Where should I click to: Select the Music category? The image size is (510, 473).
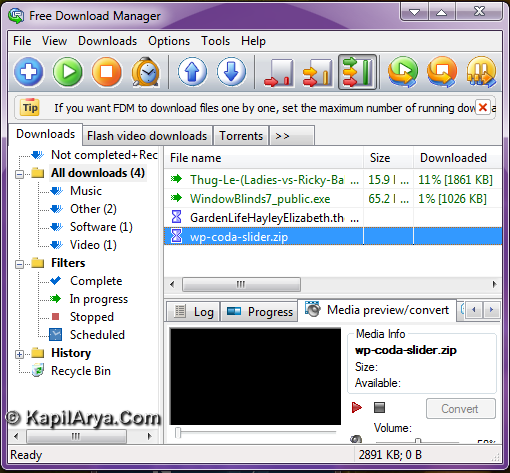coord(86,191)
